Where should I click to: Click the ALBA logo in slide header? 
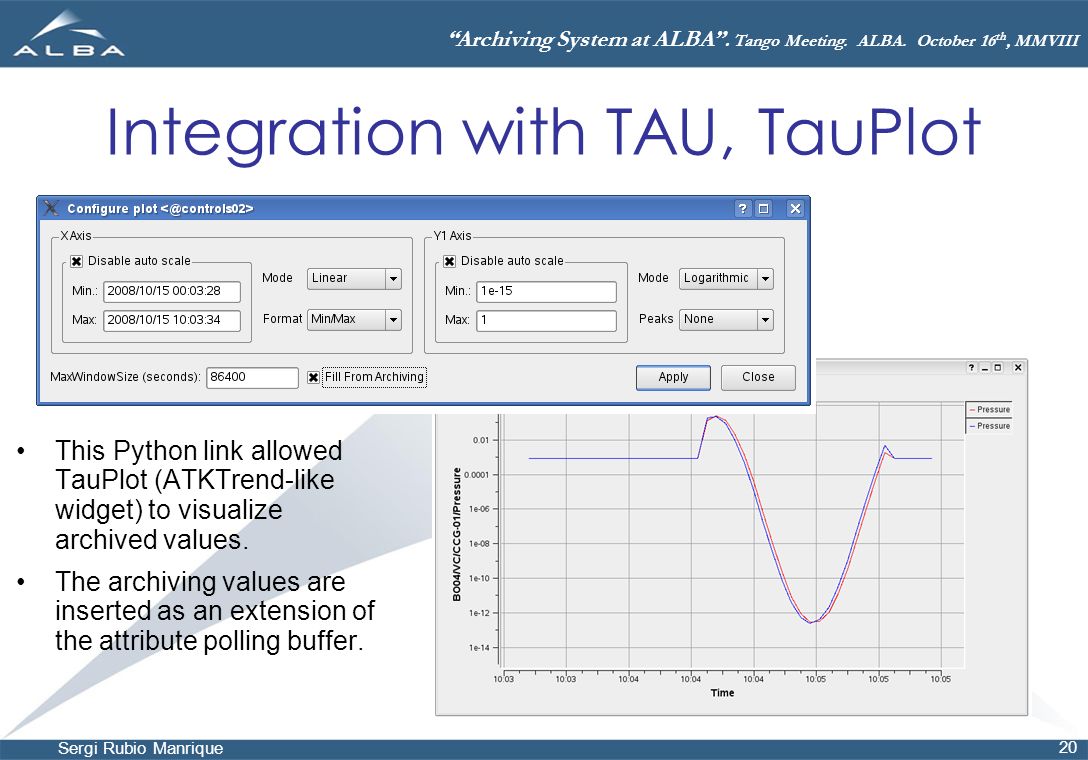click(x=69, y=33)
